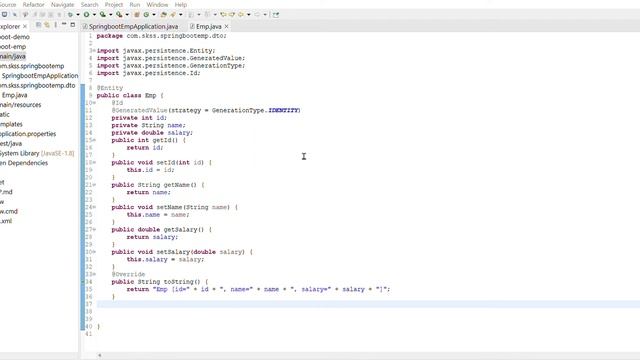
Task: Click the New Java Package icon
Action: (137, 15)
